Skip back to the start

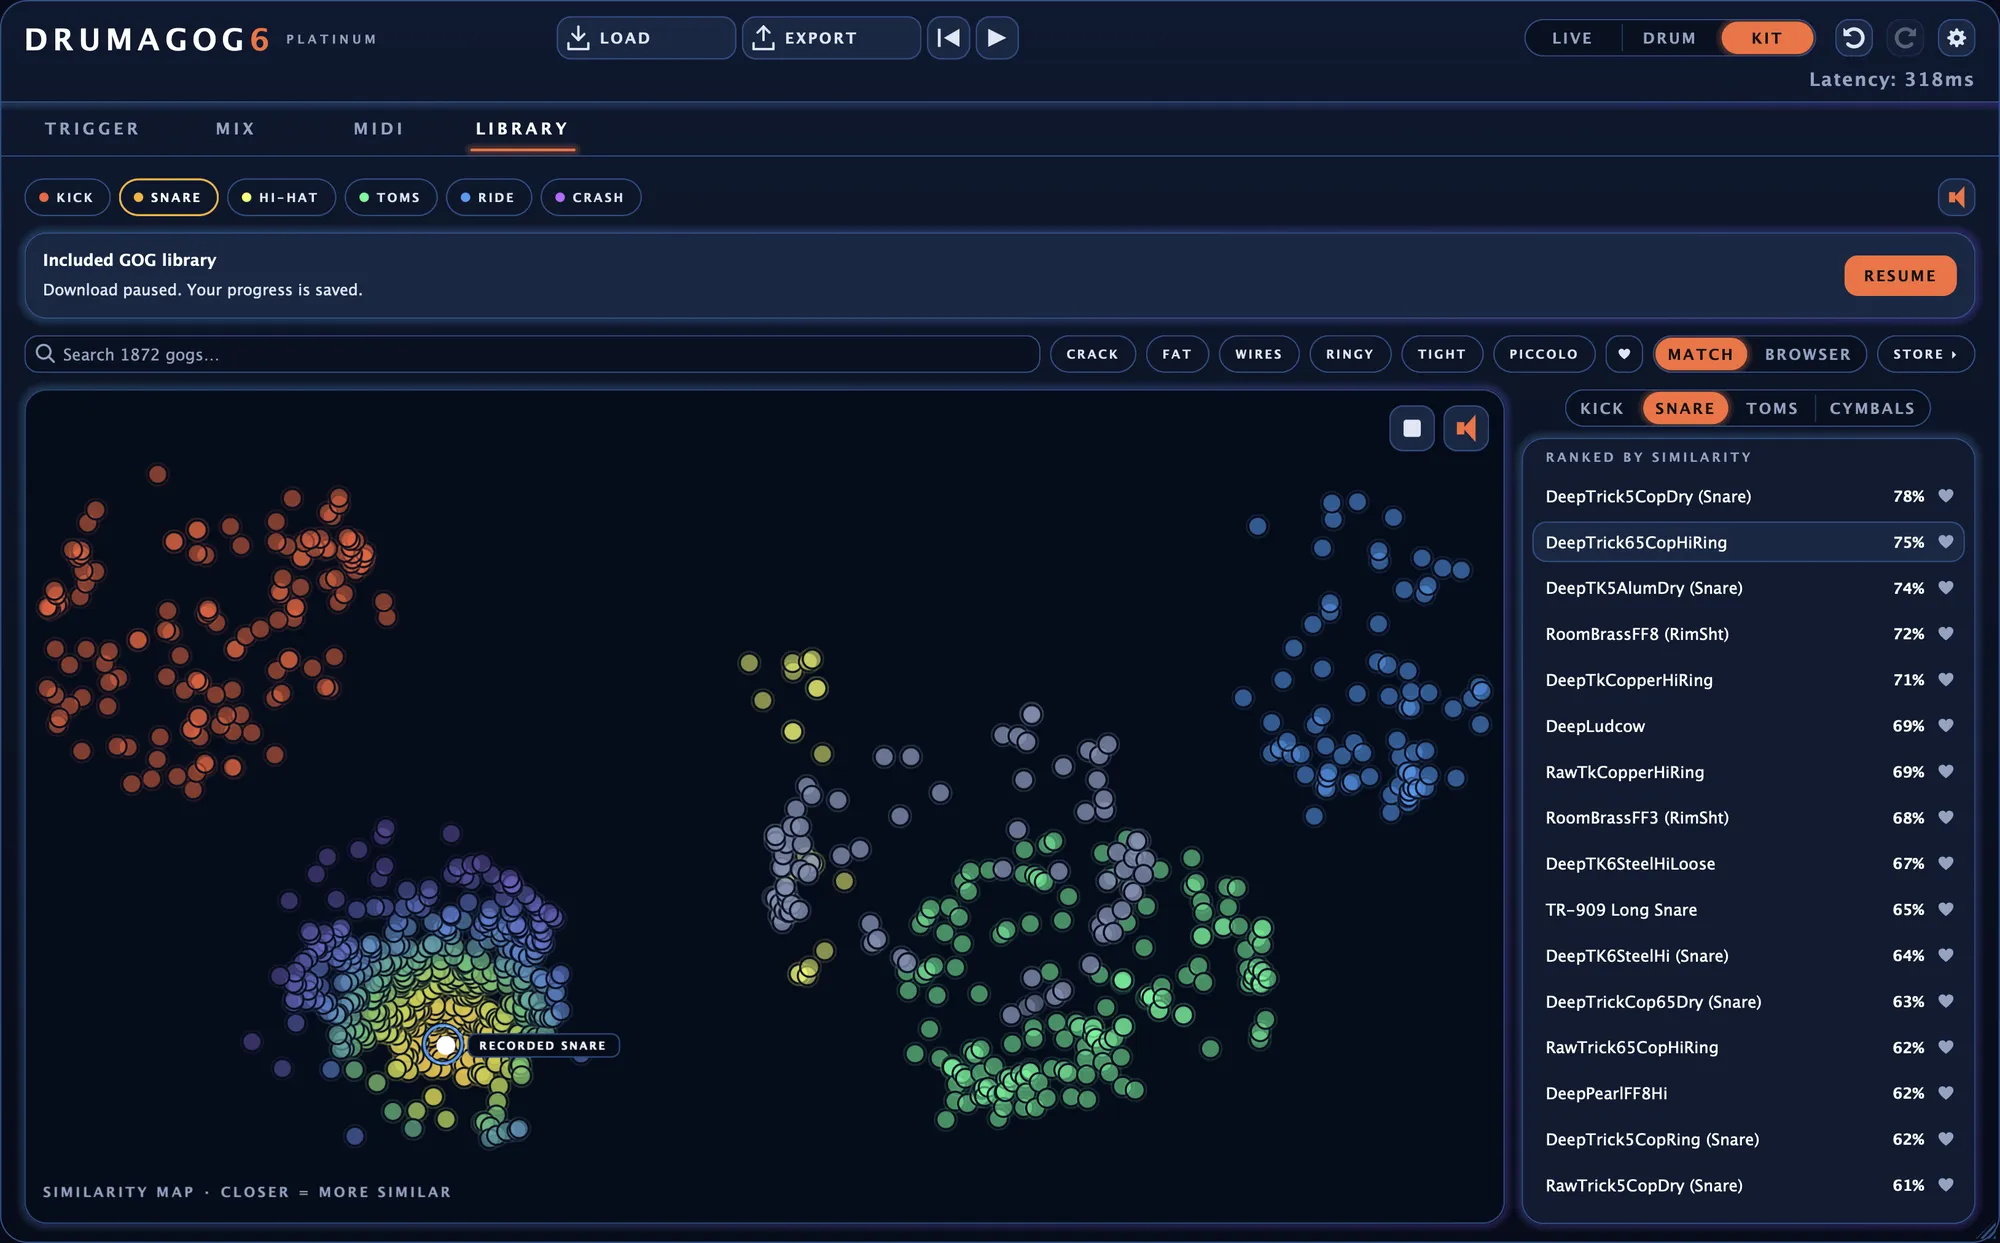[x=948, y=38]
